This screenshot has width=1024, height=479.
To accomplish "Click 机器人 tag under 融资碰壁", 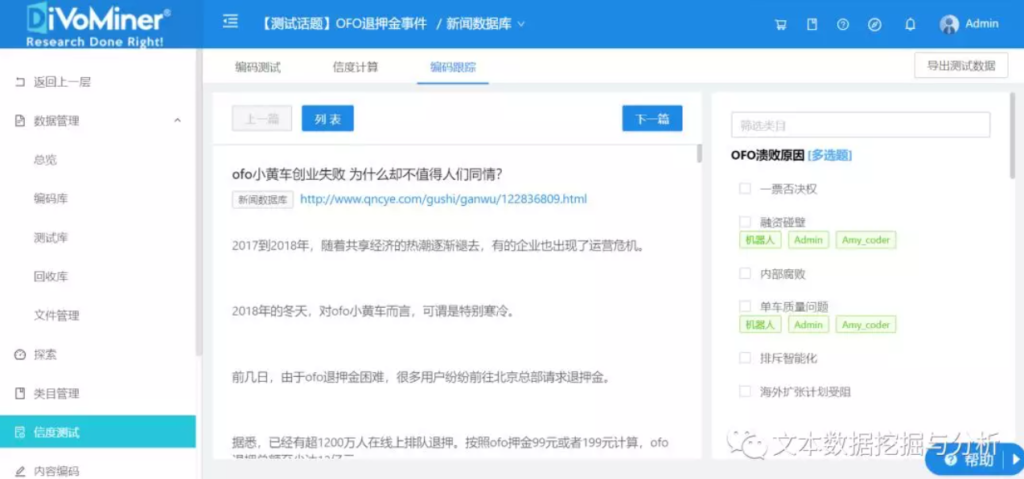I will [760, 240].
